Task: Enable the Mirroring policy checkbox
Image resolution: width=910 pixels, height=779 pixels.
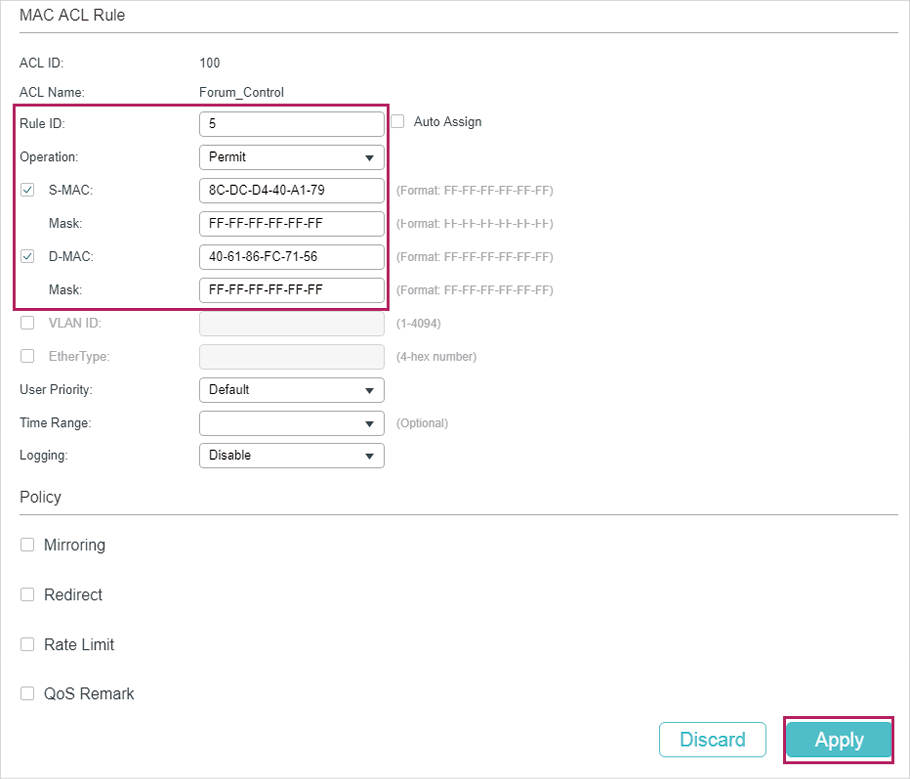Action: pyautogui.click(x=28, y=545)
